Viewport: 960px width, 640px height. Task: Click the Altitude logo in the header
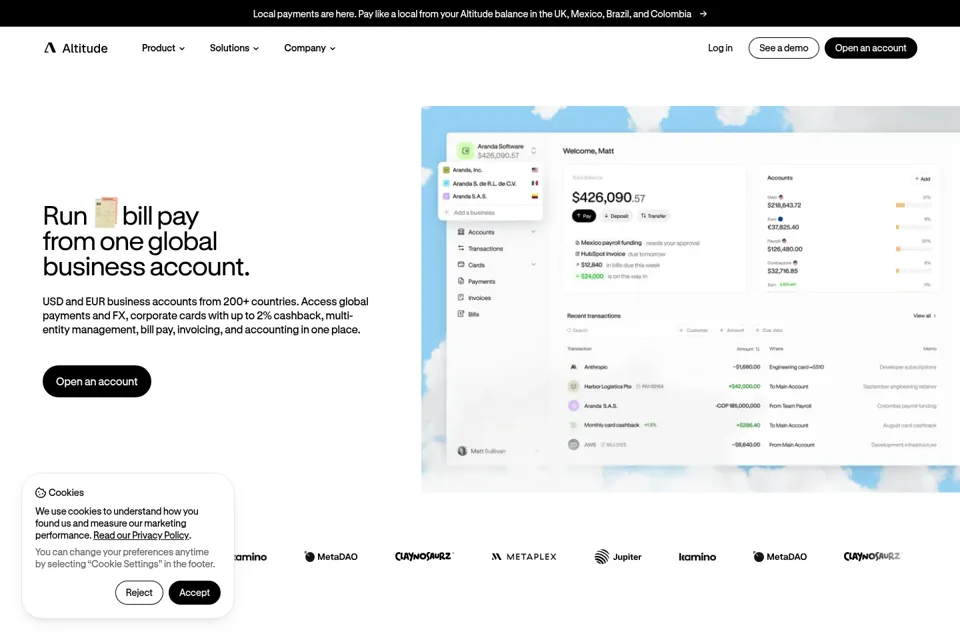point(75,48)
